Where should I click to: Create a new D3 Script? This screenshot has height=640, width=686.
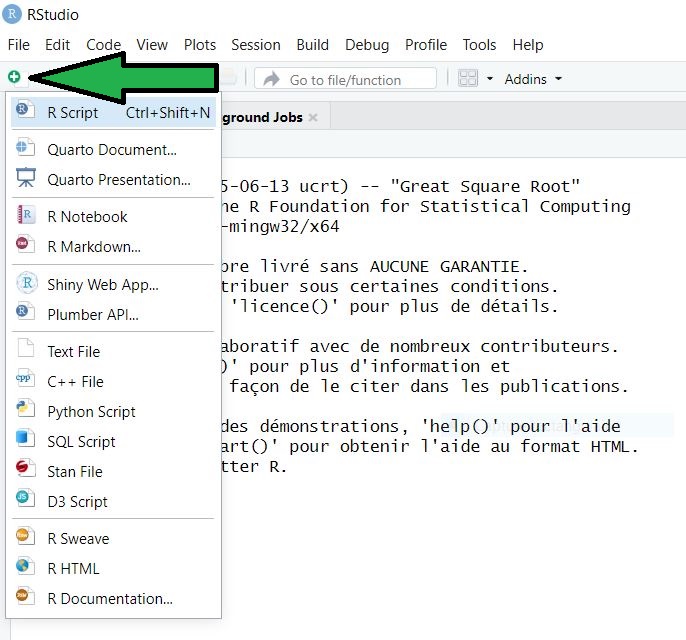pos(113,501)
